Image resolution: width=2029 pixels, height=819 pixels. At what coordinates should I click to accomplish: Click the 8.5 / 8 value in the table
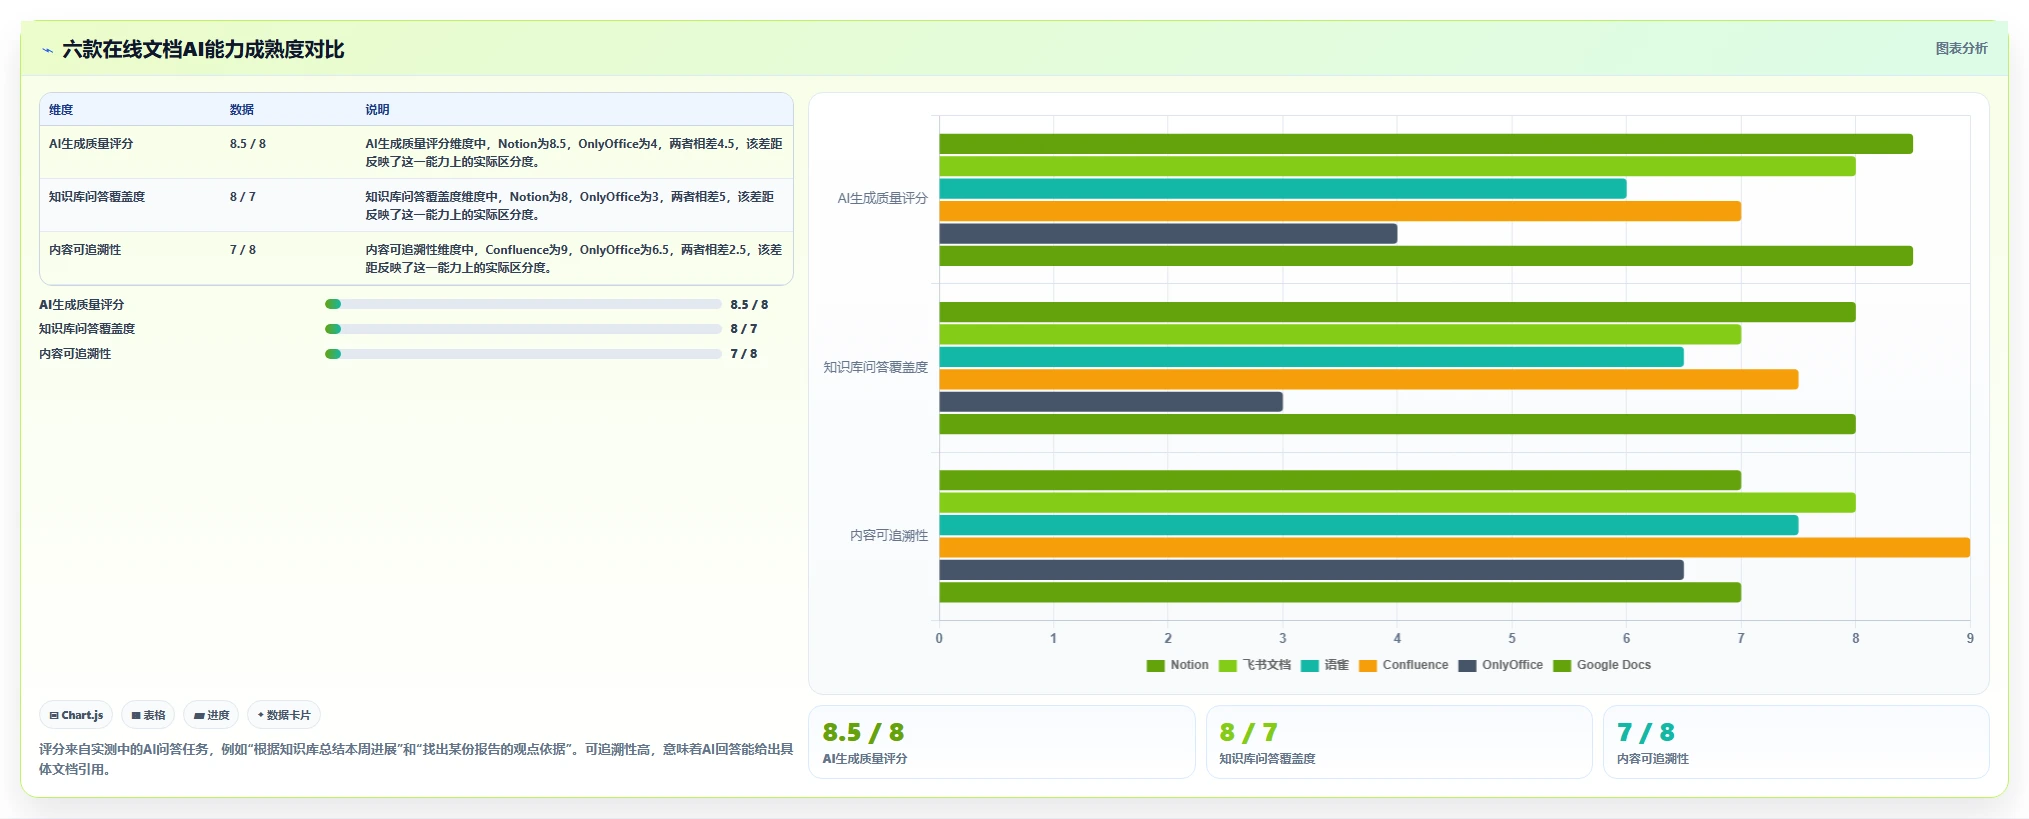click(x=248, y=144)
